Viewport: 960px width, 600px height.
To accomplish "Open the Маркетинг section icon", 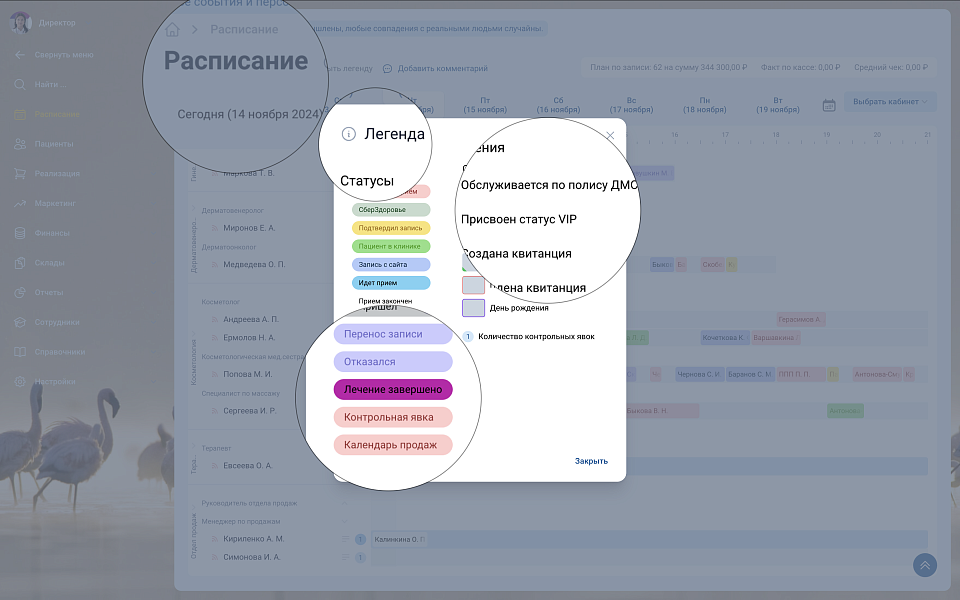I will [x=21, y=203].
